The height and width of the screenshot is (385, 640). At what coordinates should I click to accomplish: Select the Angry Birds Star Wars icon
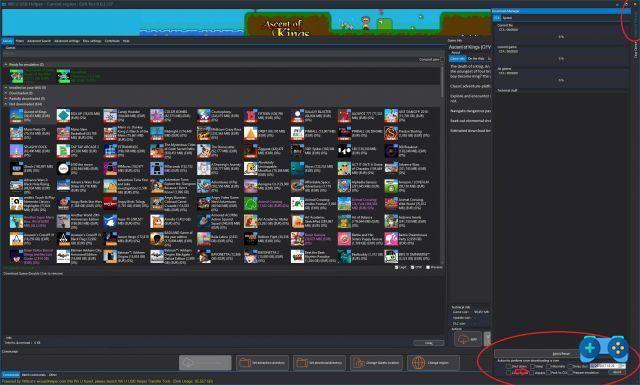(x=63, y=203)
